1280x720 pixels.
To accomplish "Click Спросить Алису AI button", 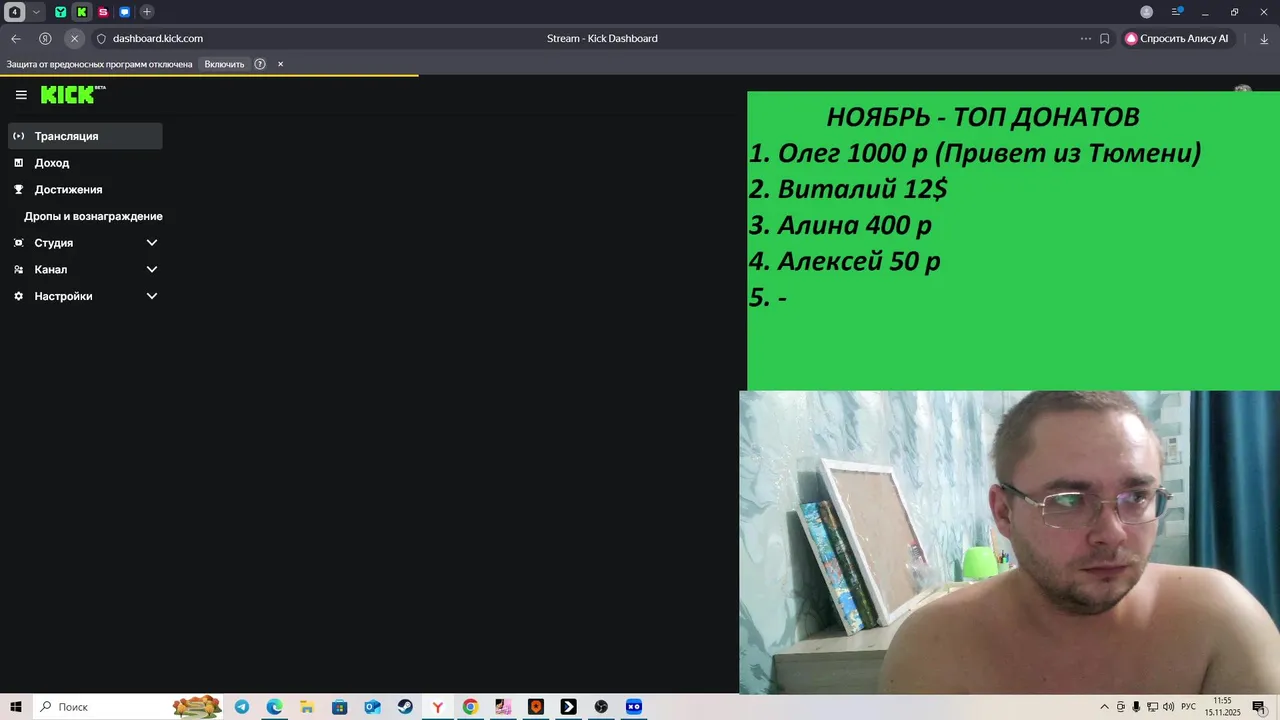I will [1178, 39].
